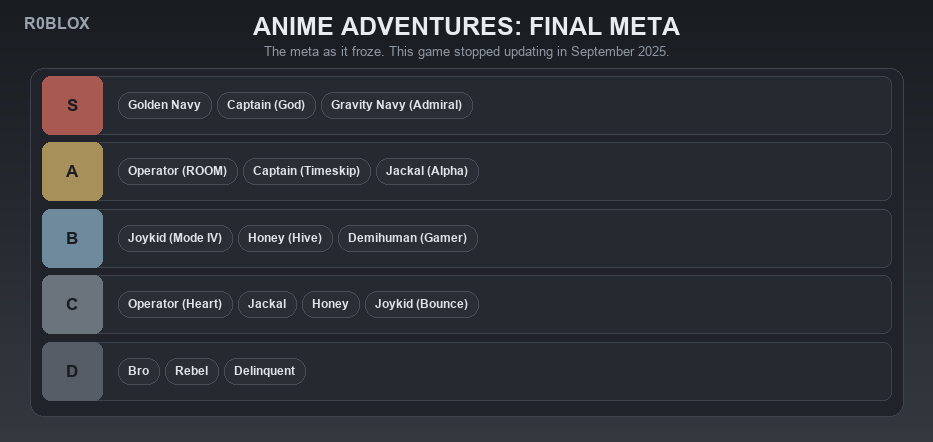Screen dimensions: 933x442
Task: Select Operator (ROOM) in A tier
Action: pyautogui.click(x=178, y=171)
